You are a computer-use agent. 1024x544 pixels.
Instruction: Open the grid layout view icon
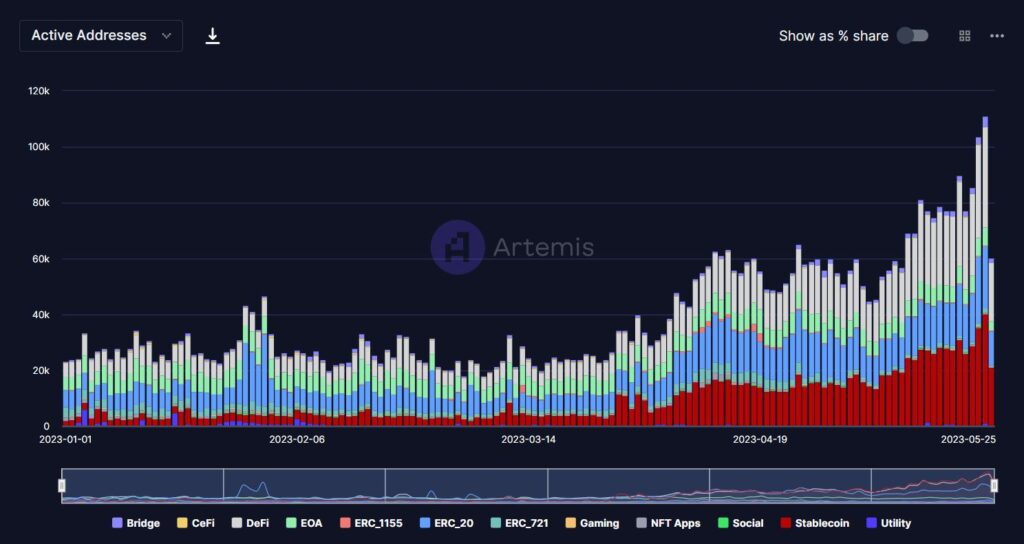coord(965,36)
